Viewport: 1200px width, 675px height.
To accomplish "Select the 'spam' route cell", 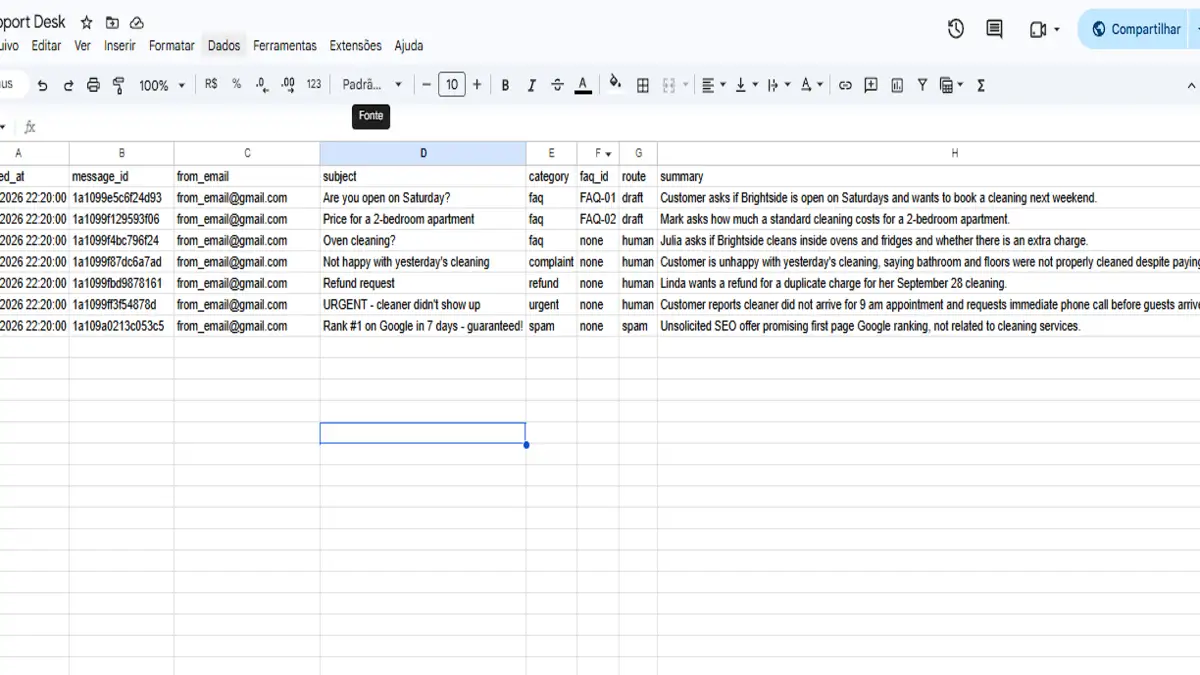I will point(638,326).
